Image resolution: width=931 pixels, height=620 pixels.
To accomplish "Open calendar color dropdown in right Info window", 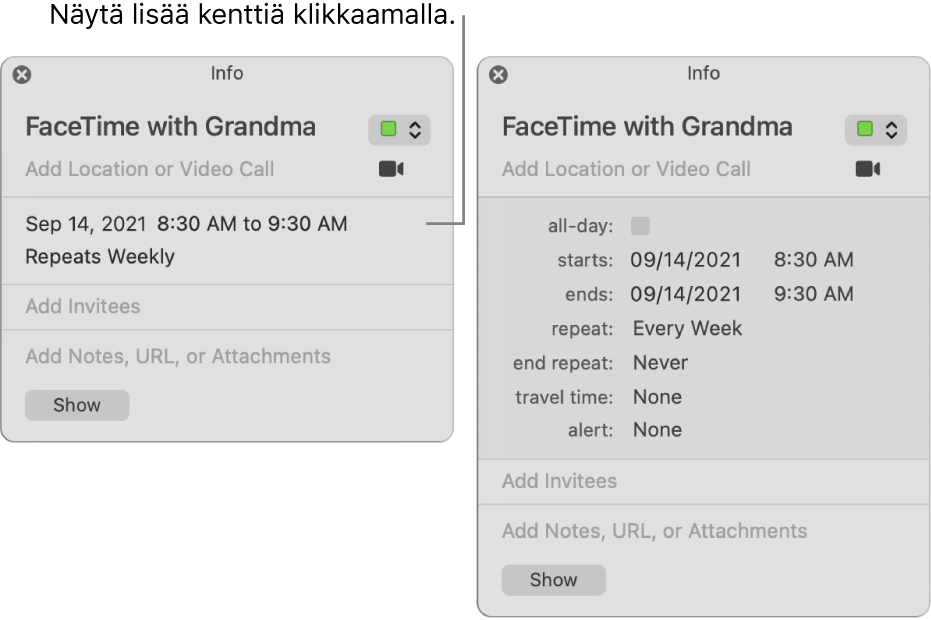I will pos(875,129).
